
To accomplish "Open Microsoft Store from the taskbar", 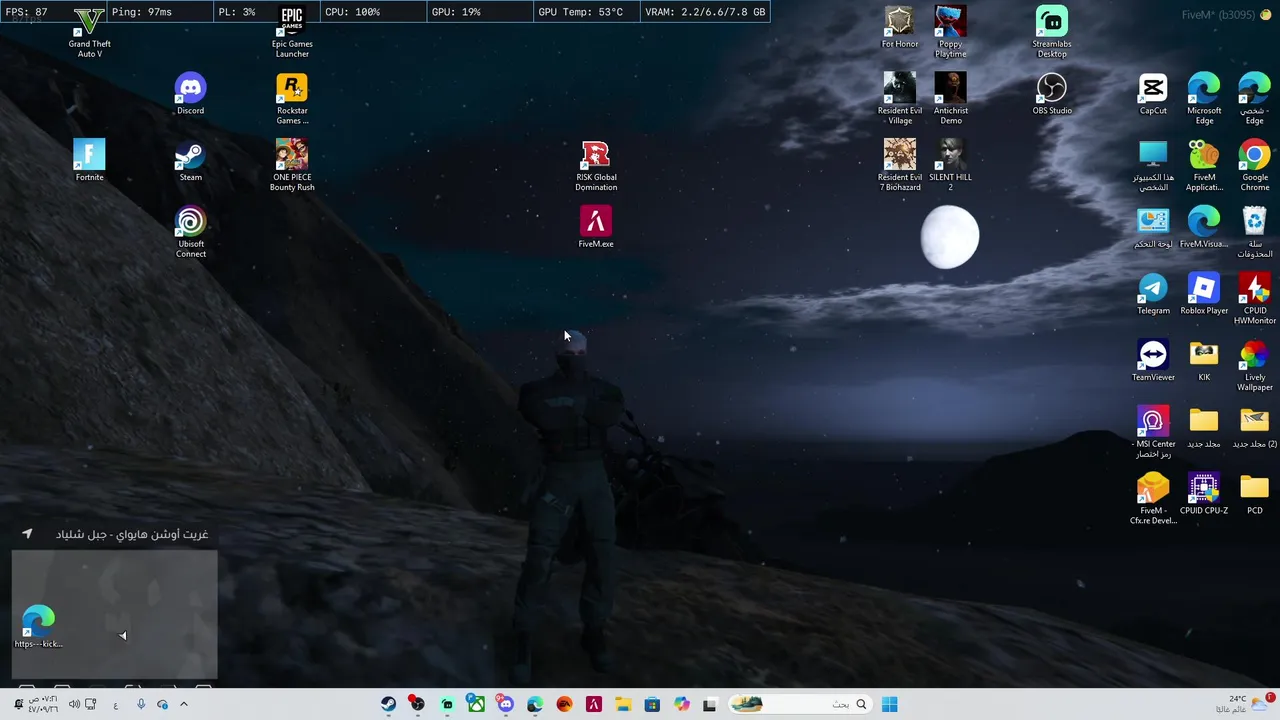I will point(652,704).
